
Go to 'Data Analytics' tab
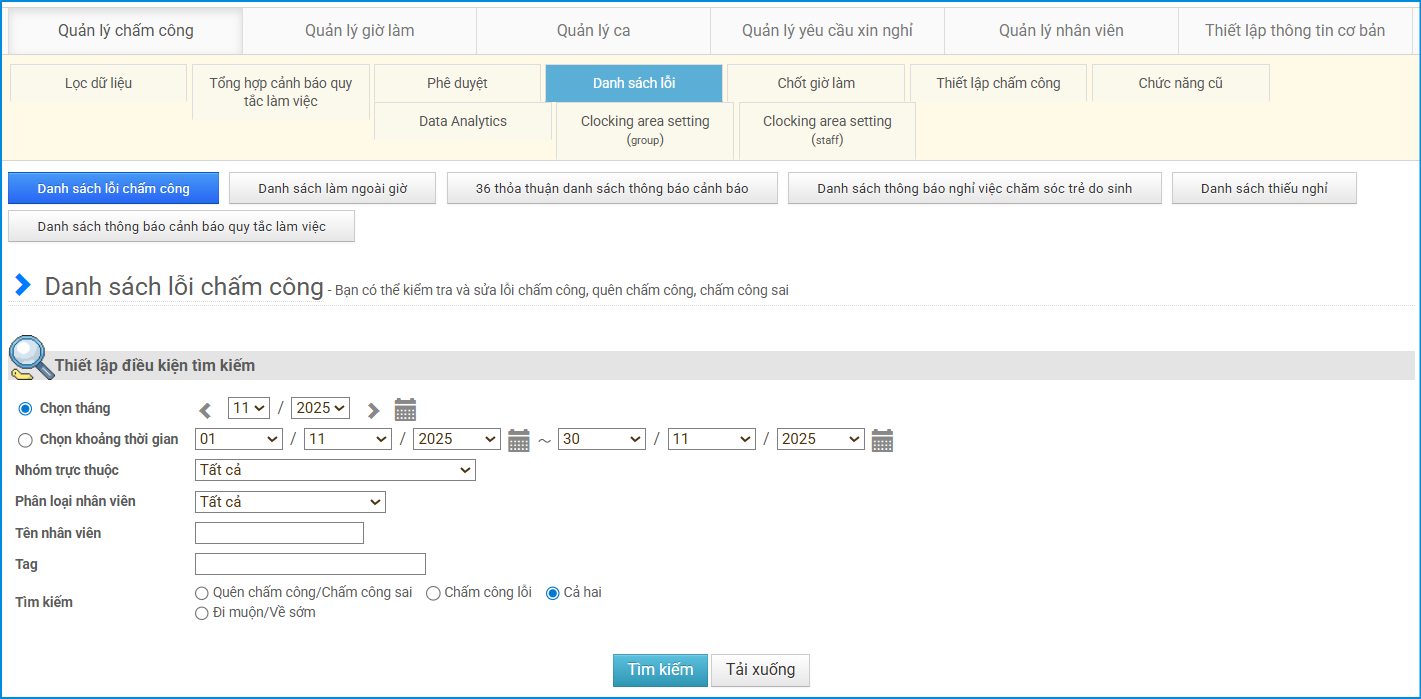[x=462, y=121]
